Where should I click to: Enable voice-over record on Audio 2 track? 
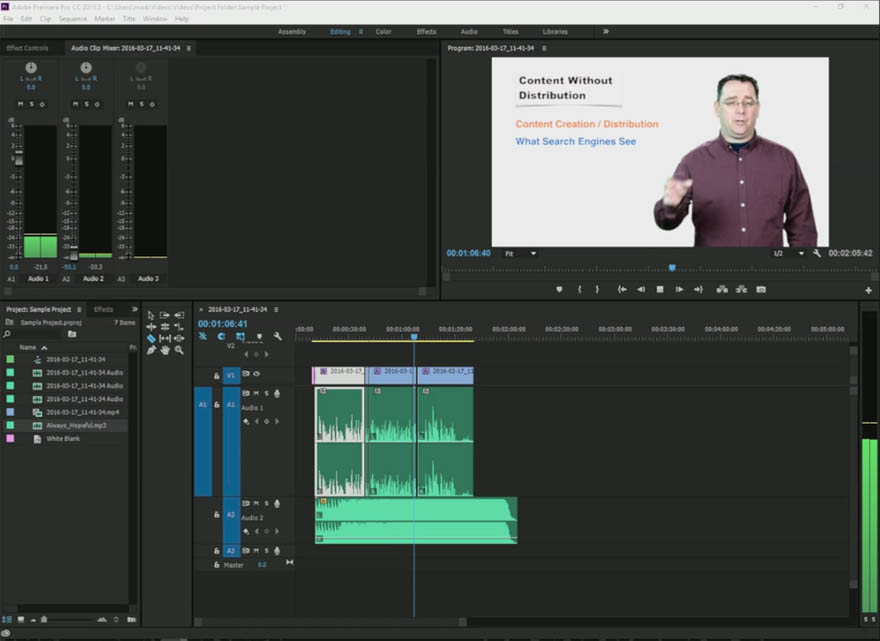(277, 503)
